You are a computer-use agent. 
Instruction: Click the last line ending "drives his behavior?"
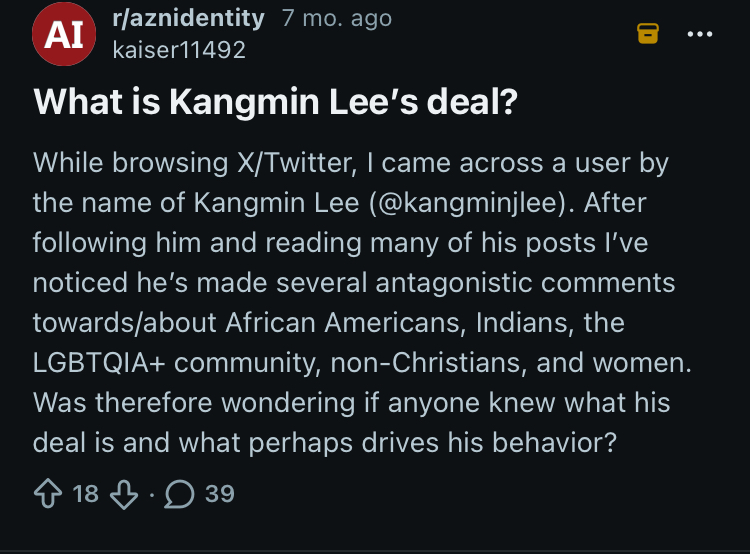pyautogui.click(x=325, y=443)
